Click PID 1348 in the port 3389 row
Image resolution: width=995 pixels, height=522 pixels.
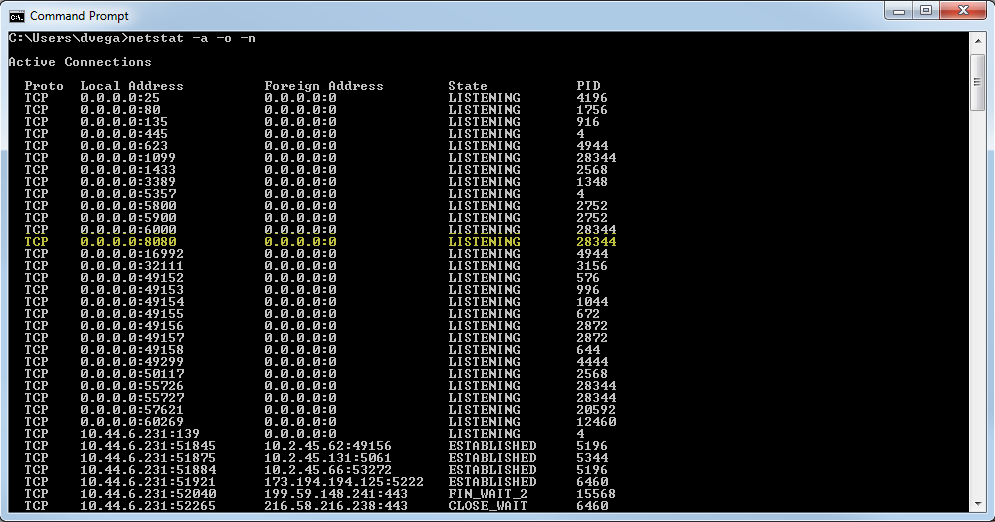592,182
